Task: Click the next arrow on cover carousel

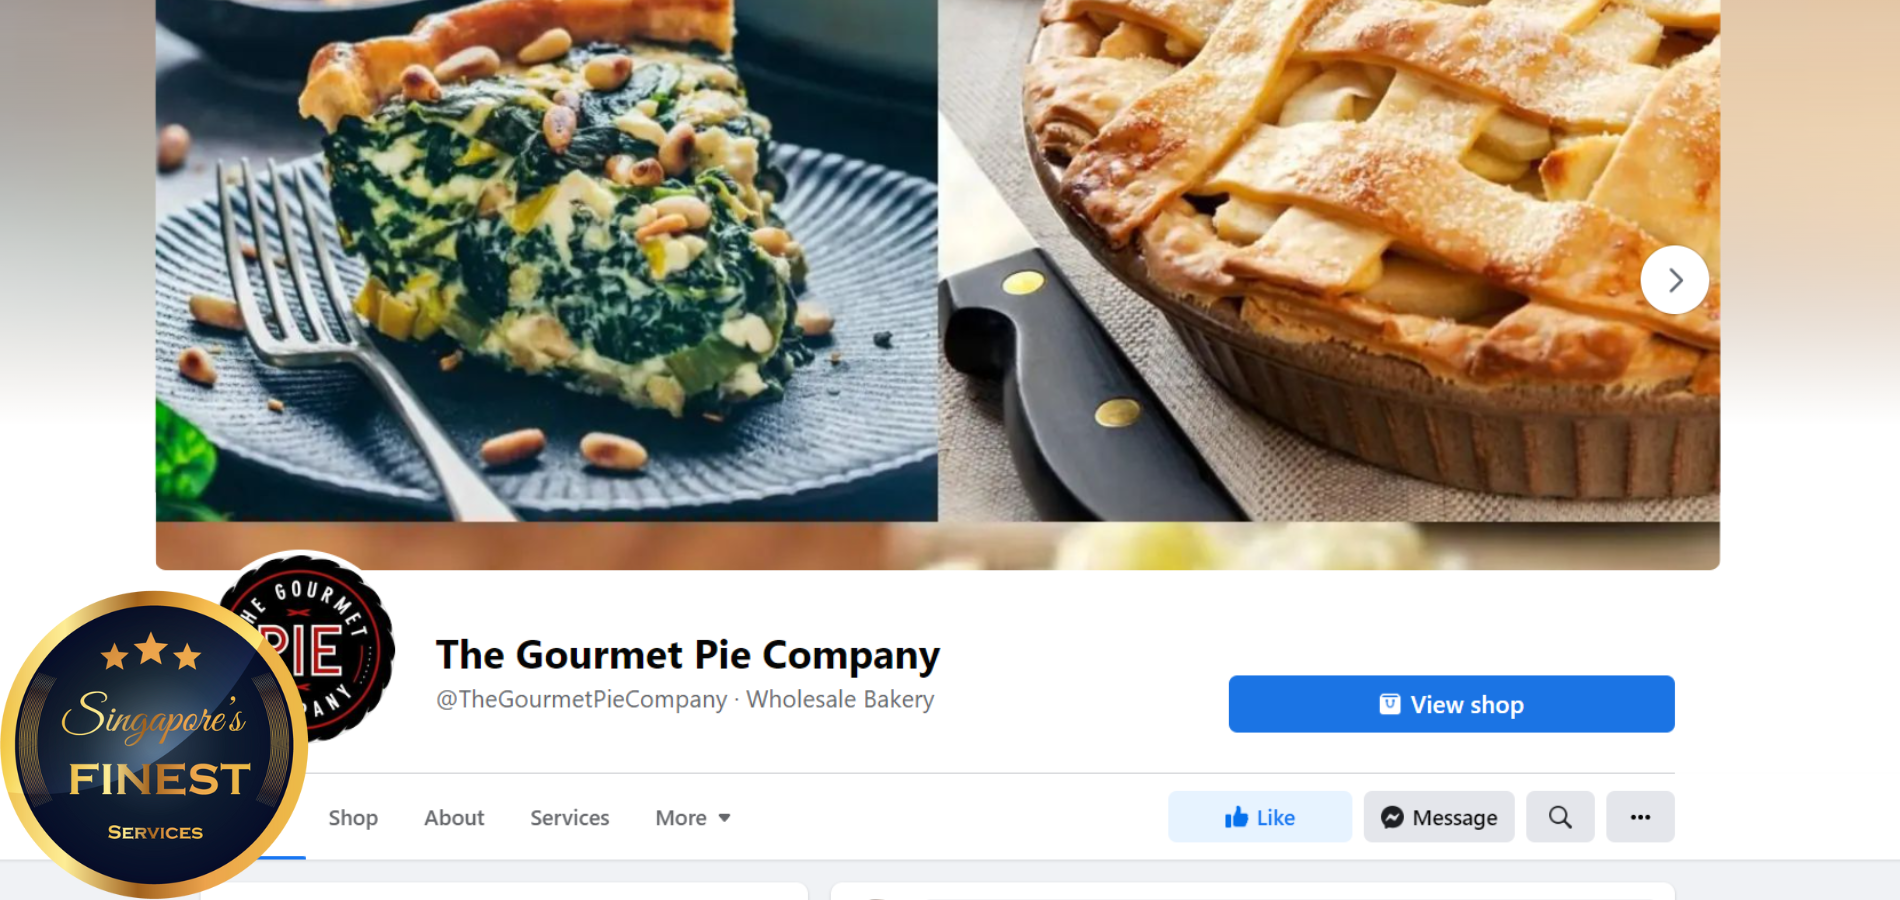Action: (x=1675, y=280)
